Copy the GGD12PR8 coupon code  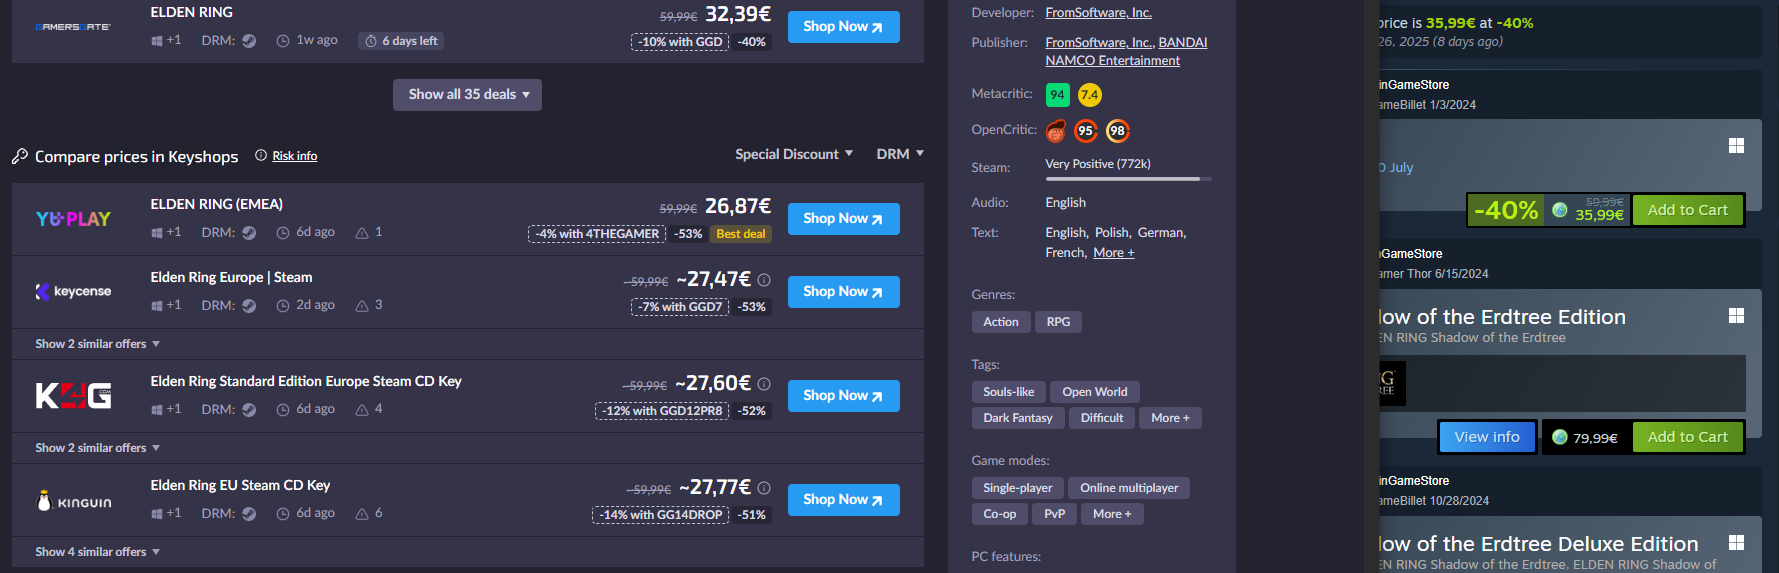click(x=662, y=411)
